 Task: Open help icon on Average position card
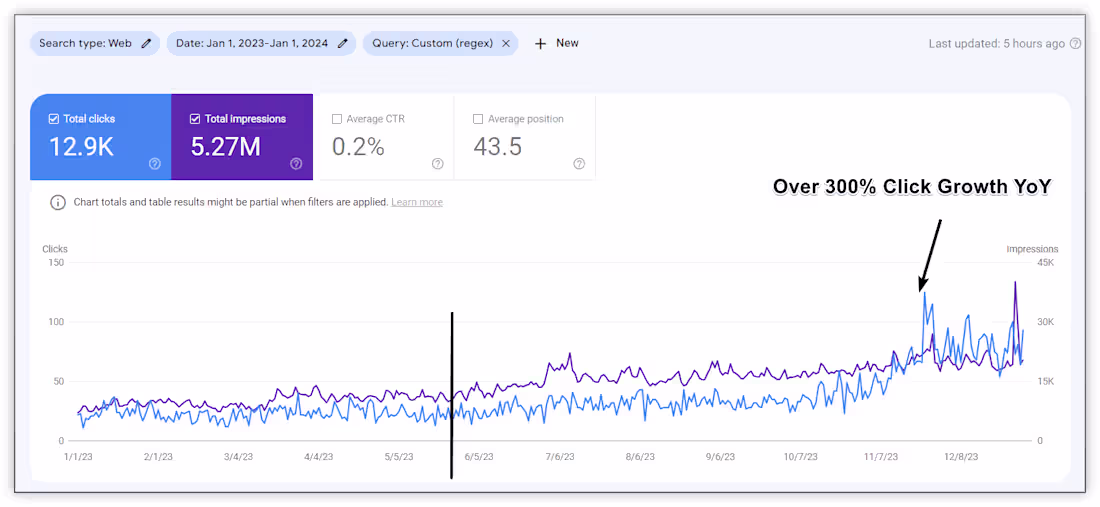[x=579, y=164]
